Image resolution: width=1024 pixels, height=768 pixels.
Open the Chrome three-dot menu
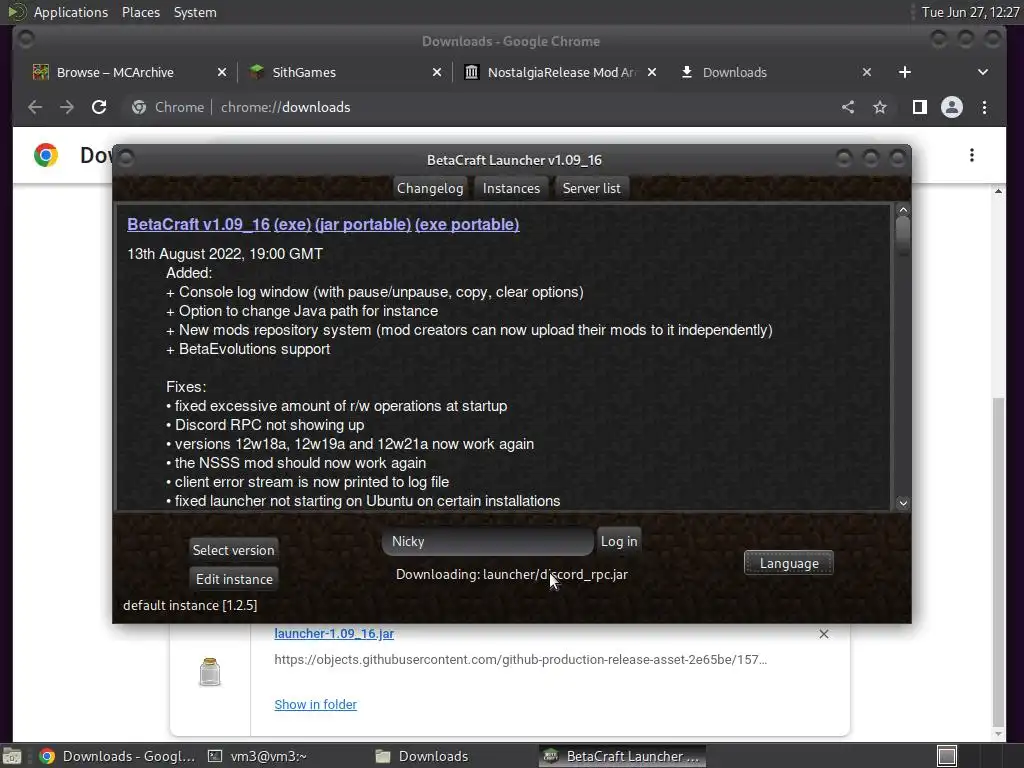(984, 107)
